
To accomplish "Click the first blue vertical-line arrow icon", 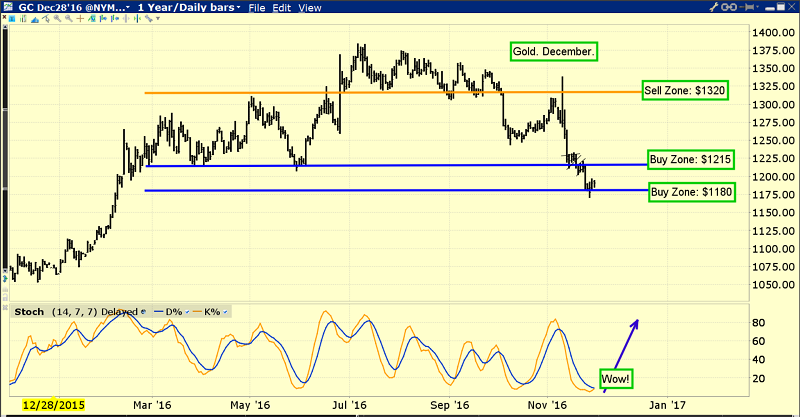I will [x=103, y=18].
